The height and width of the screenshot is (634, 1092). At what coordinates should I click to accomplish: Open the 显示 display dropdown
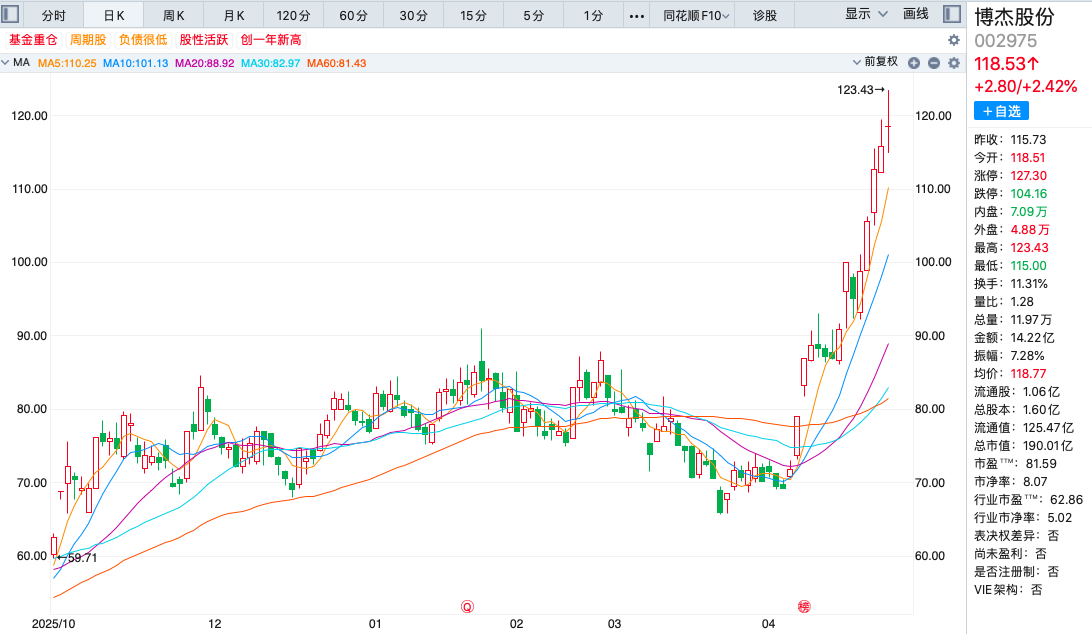866,14
